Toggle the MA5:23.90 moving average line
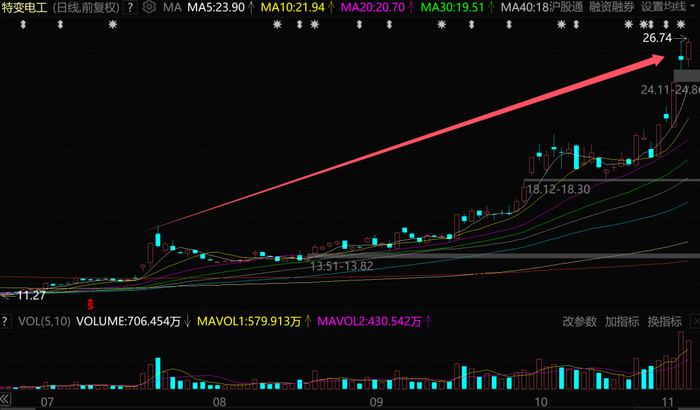 [x=216, y=7]
